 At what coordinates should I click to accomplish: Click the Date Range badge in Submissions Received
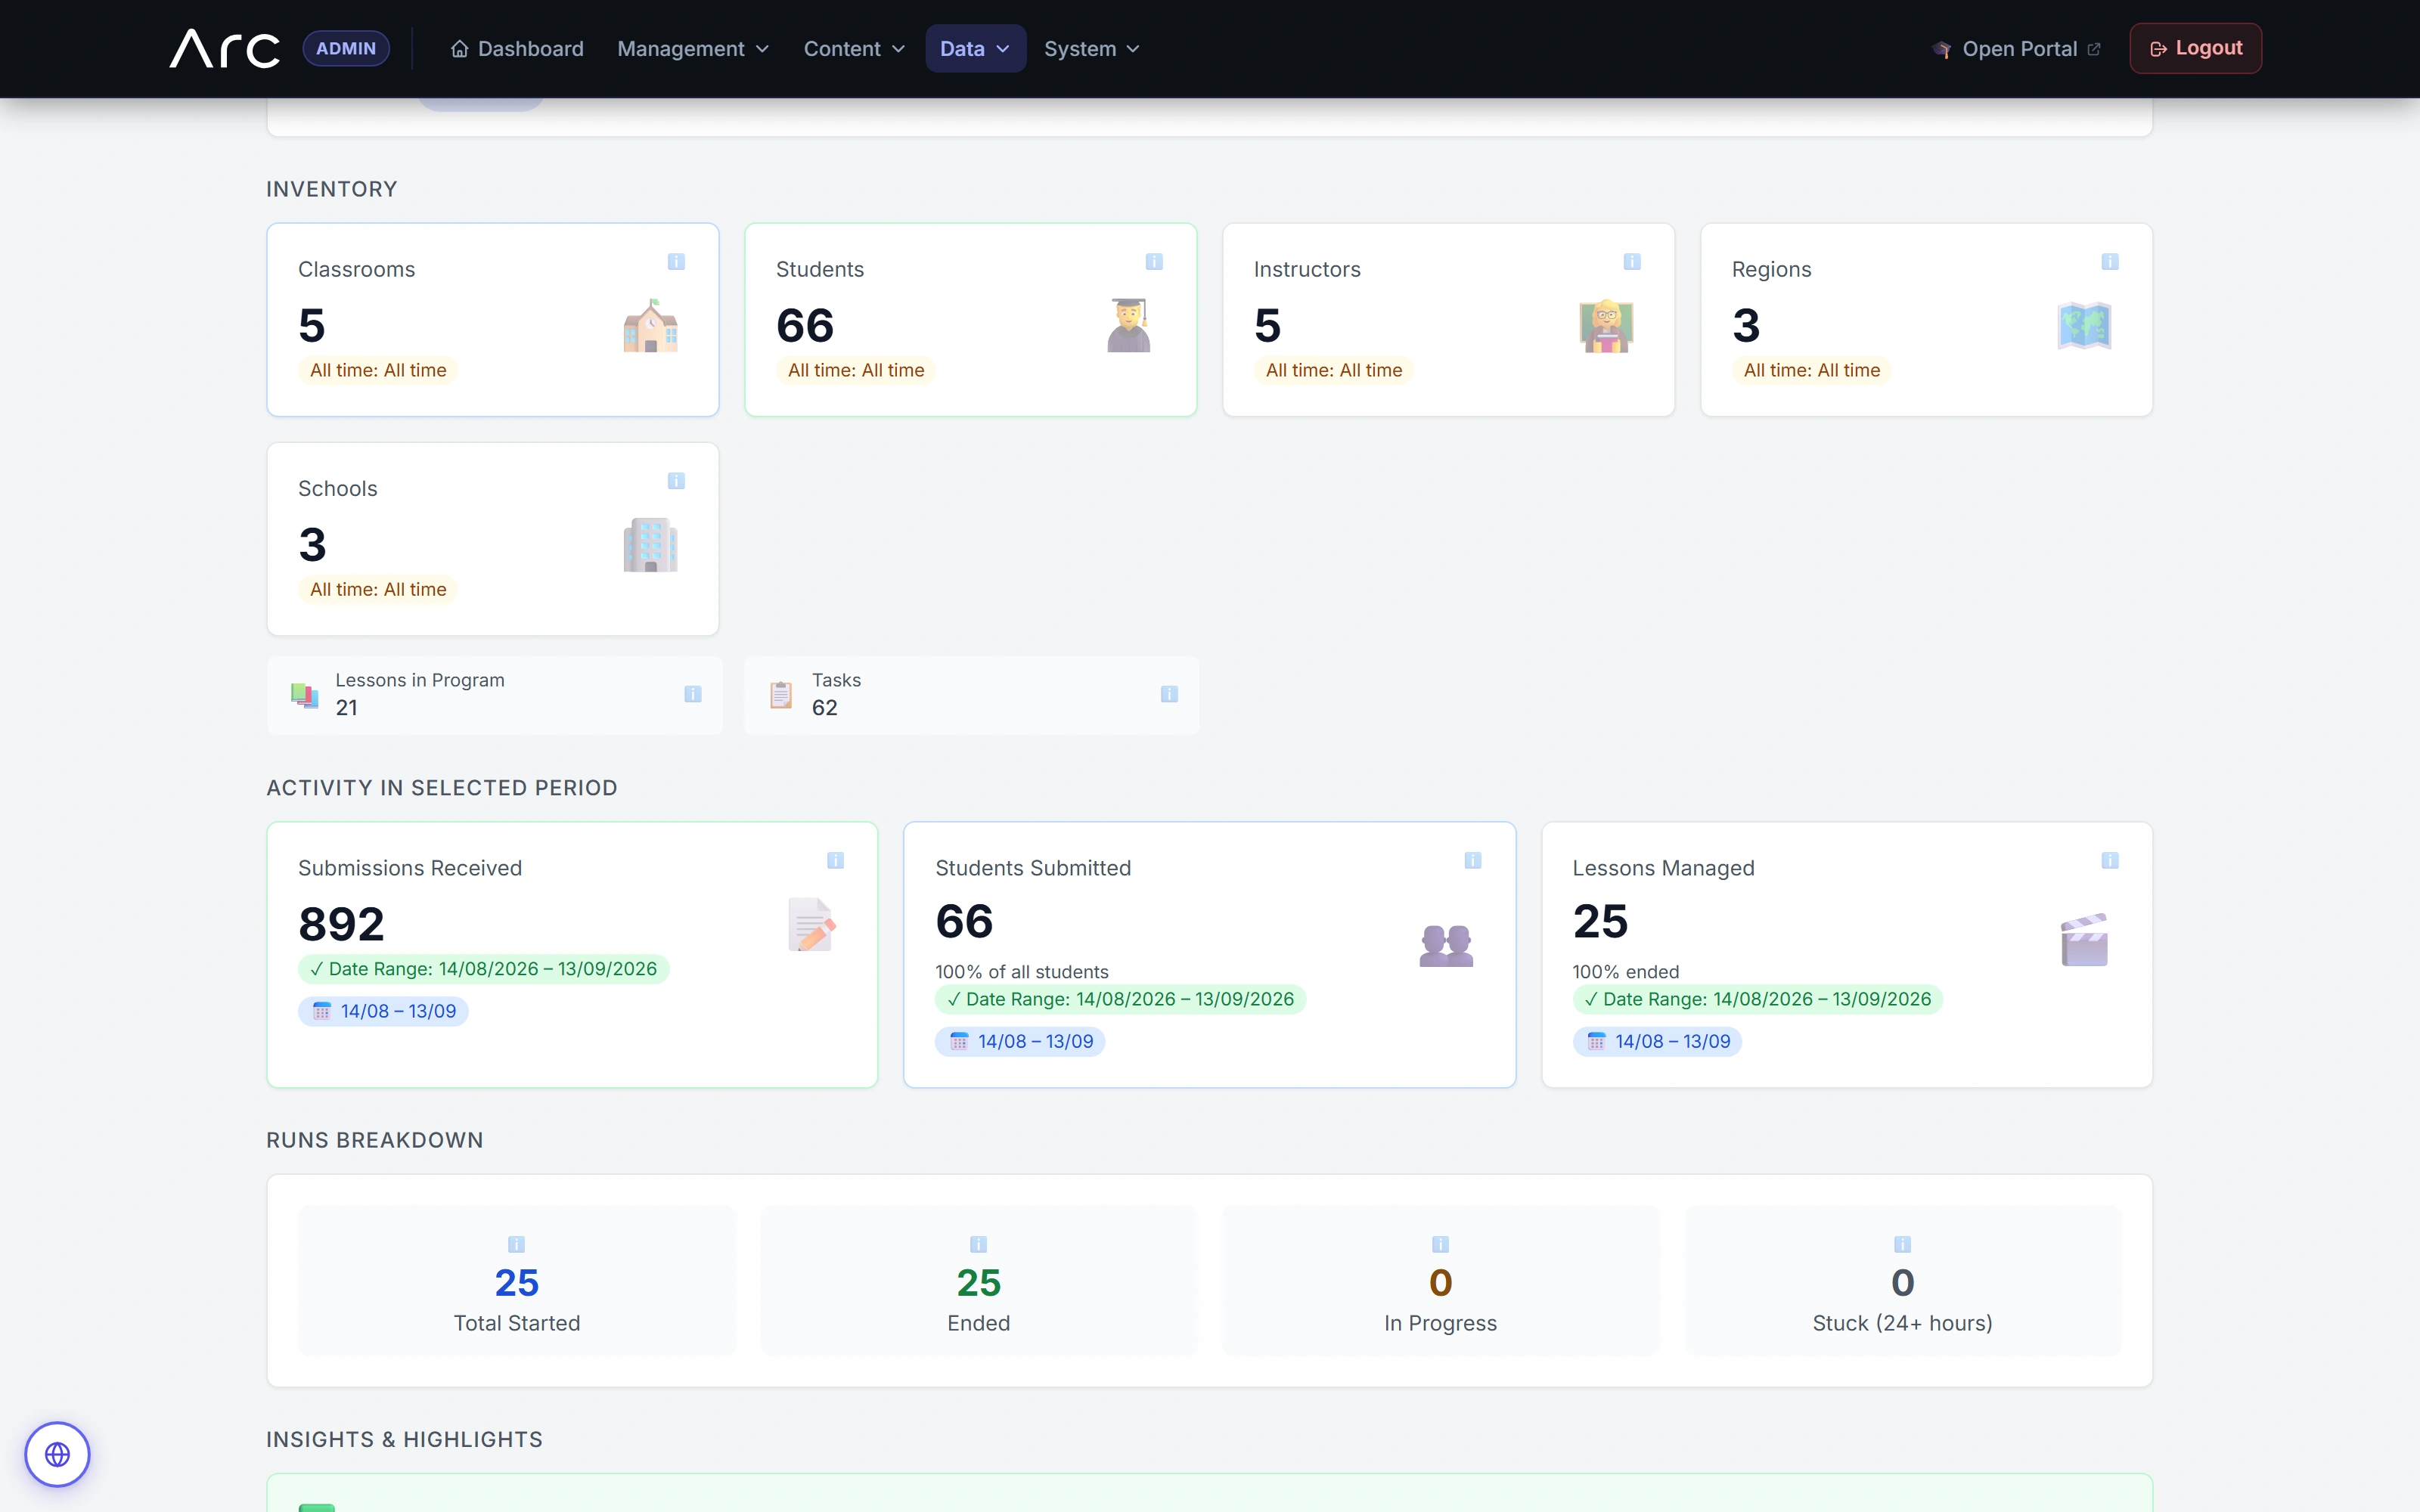484,969
